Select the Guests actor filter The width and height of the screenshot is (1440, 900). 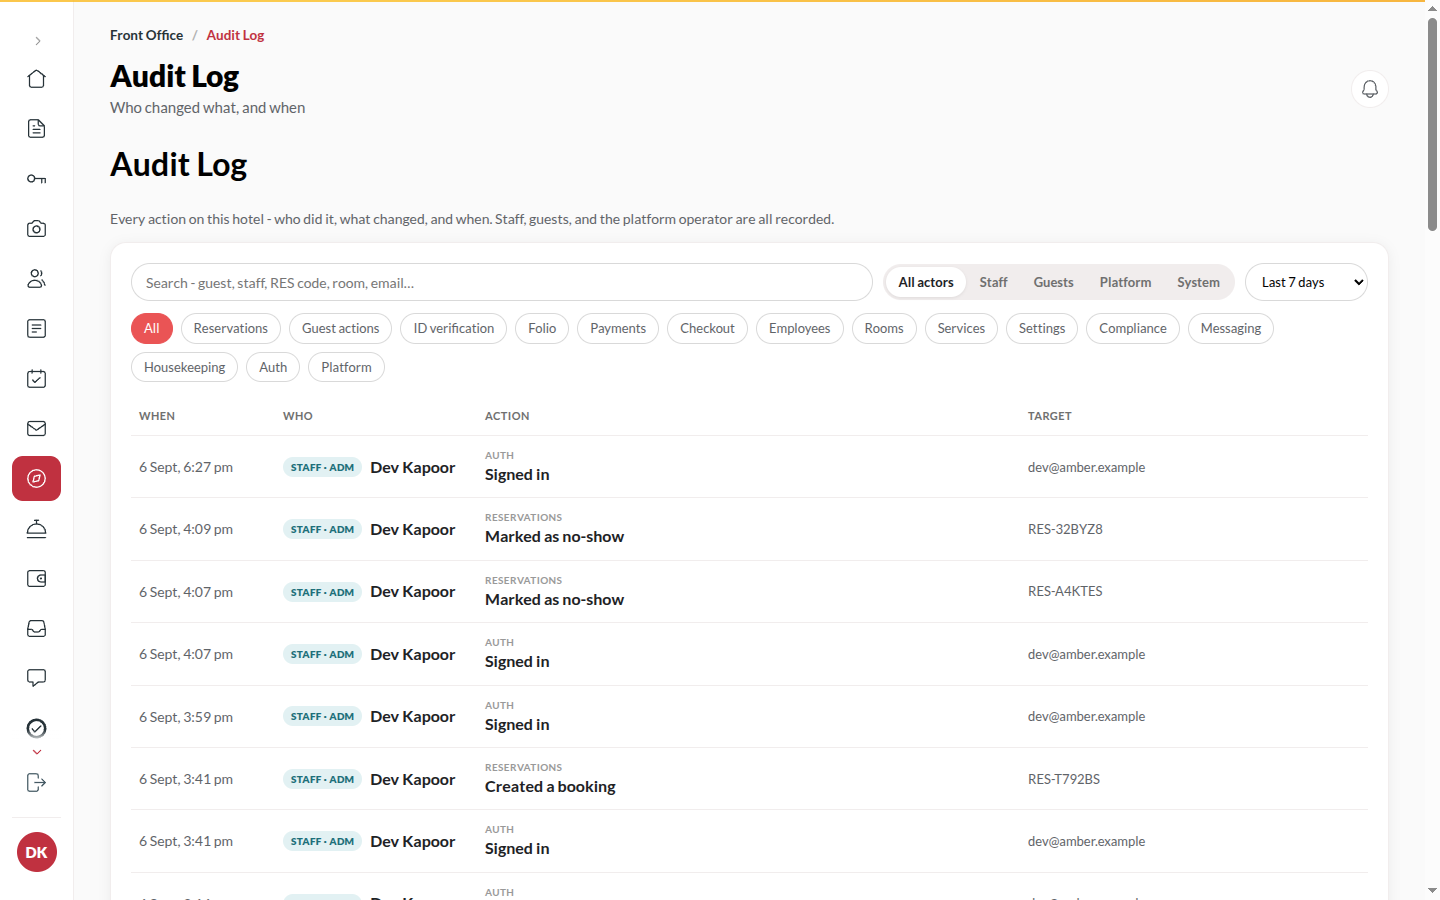1053,282
